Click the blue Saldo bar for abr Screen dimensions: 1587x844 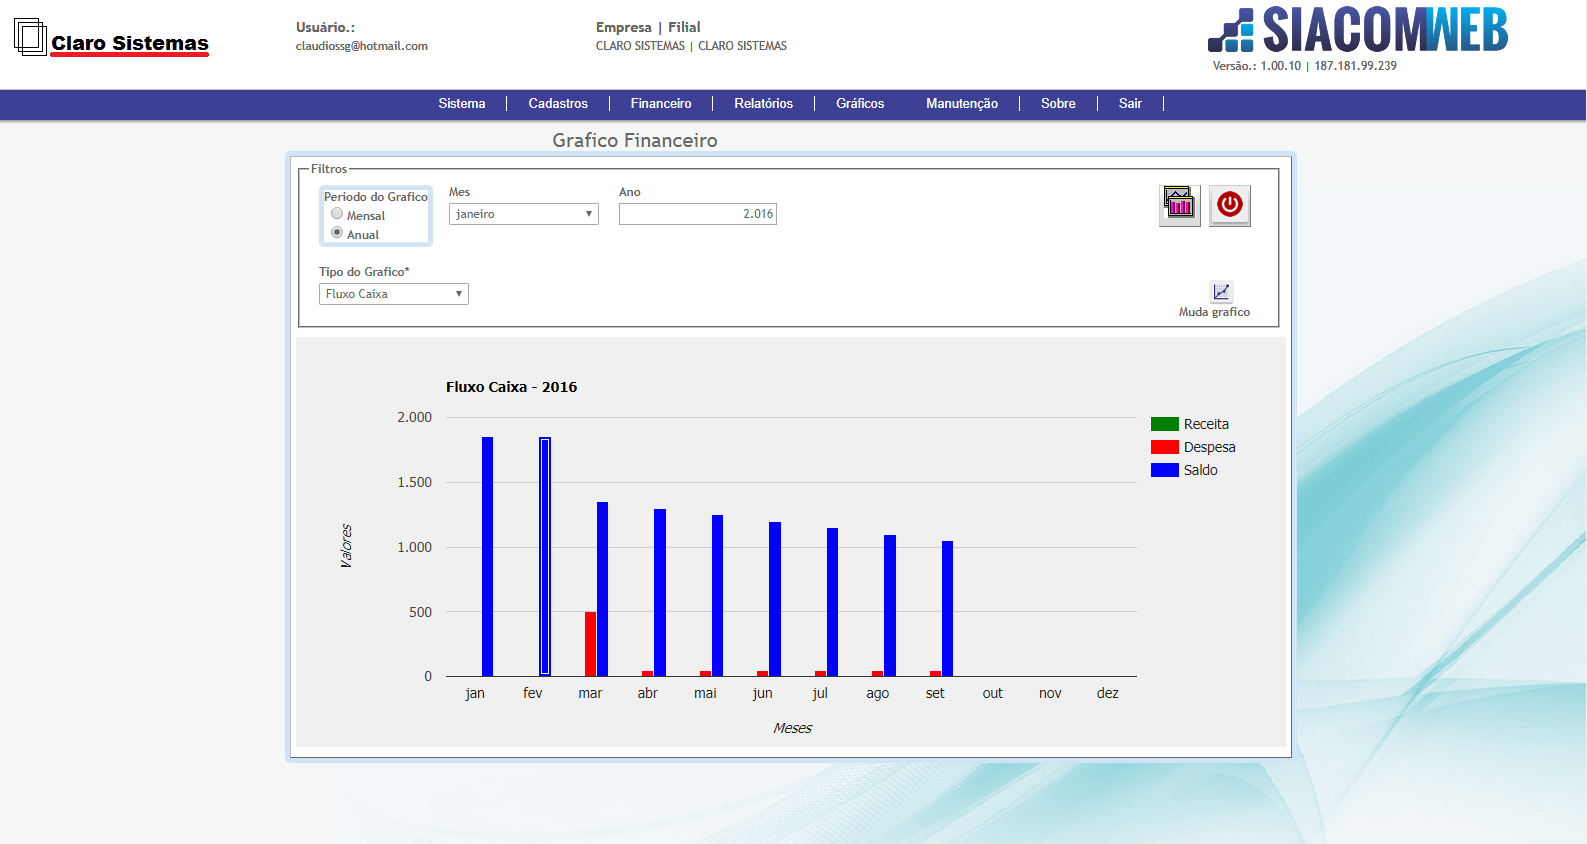point(660,593)
